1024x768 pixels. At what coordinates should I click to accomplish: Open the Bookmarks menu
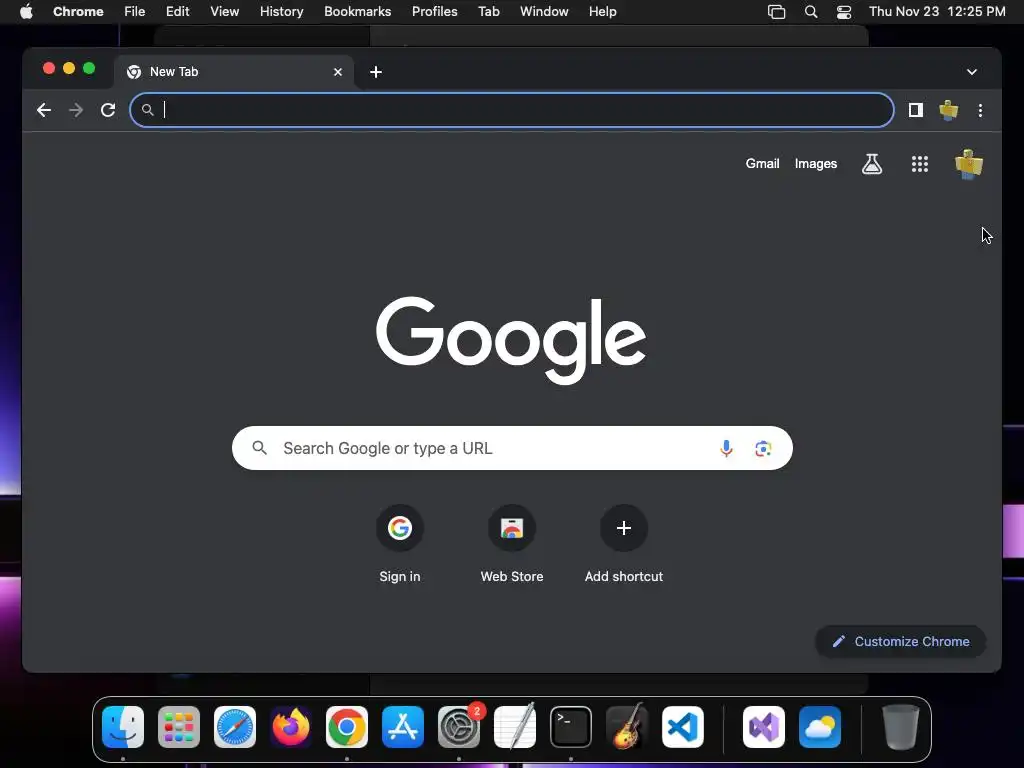tap(357, 12)
